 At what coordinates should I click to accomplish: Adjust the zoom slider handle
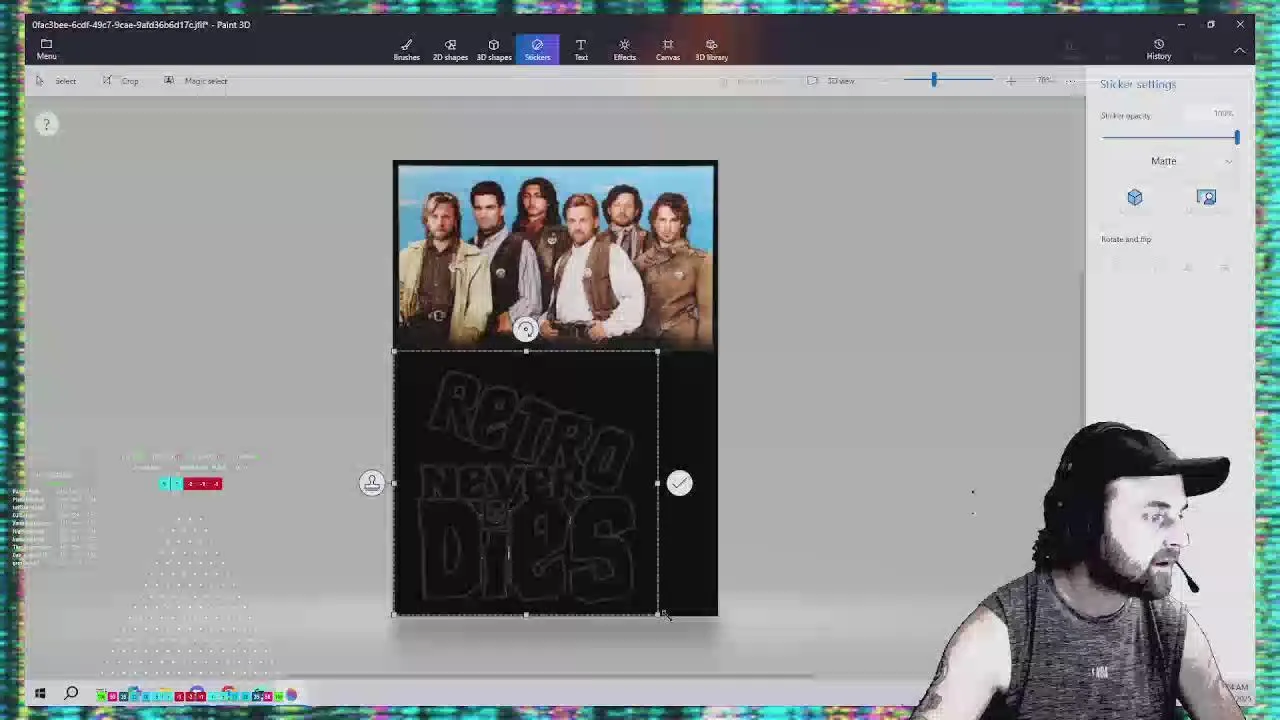tap(934, 80)
